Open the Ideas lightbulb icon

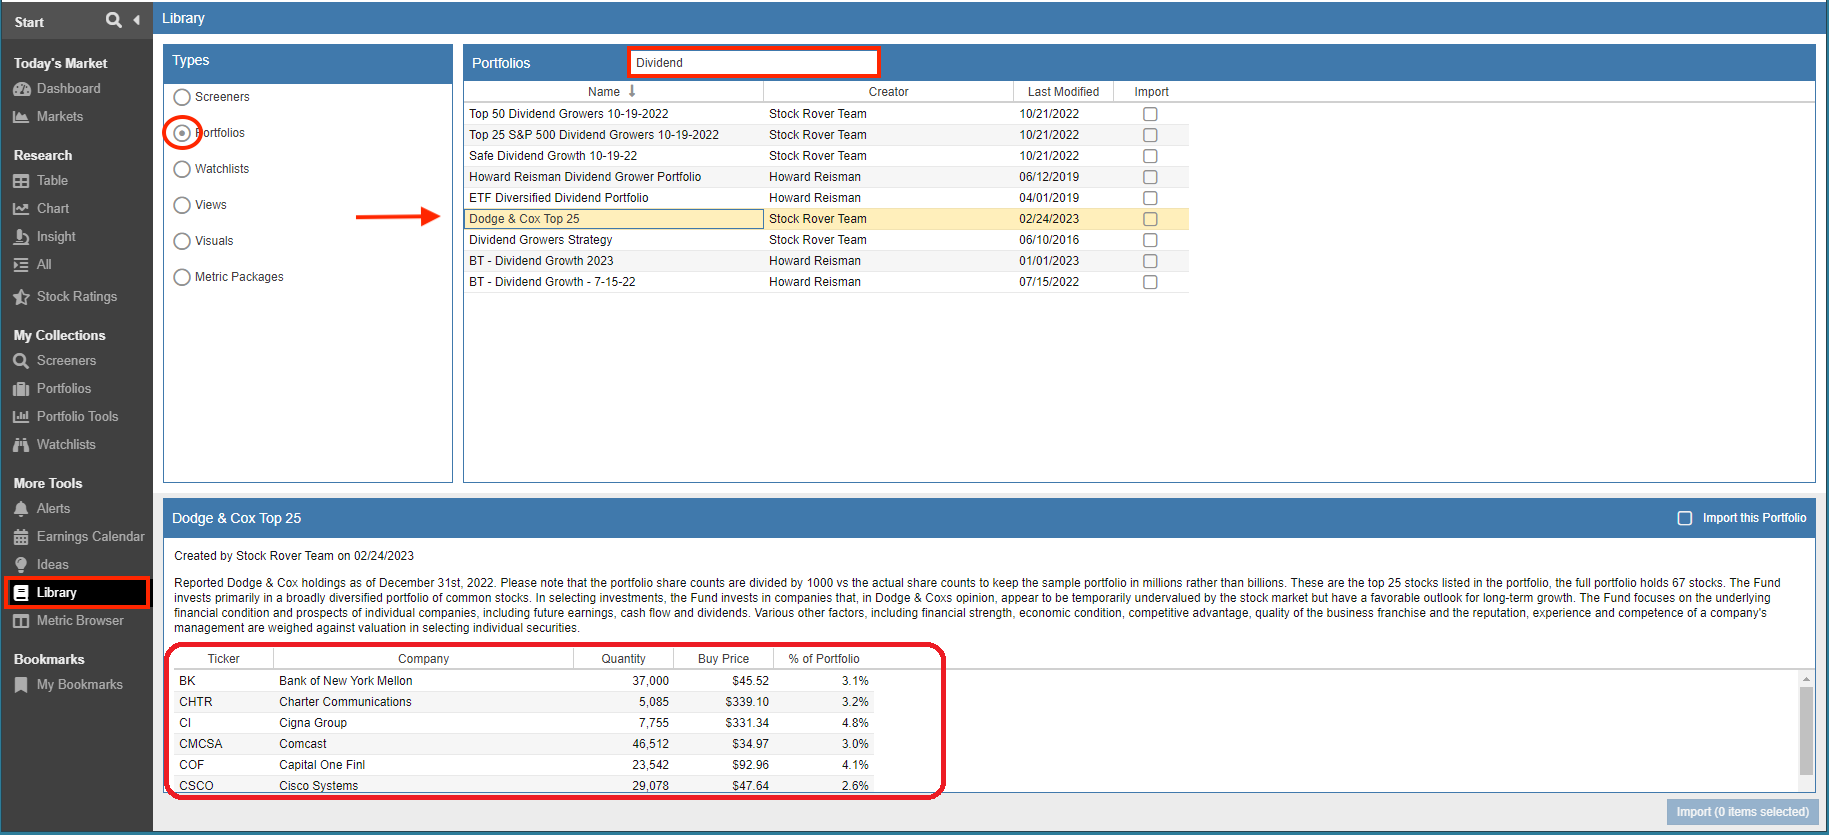(x=21, y=565)
